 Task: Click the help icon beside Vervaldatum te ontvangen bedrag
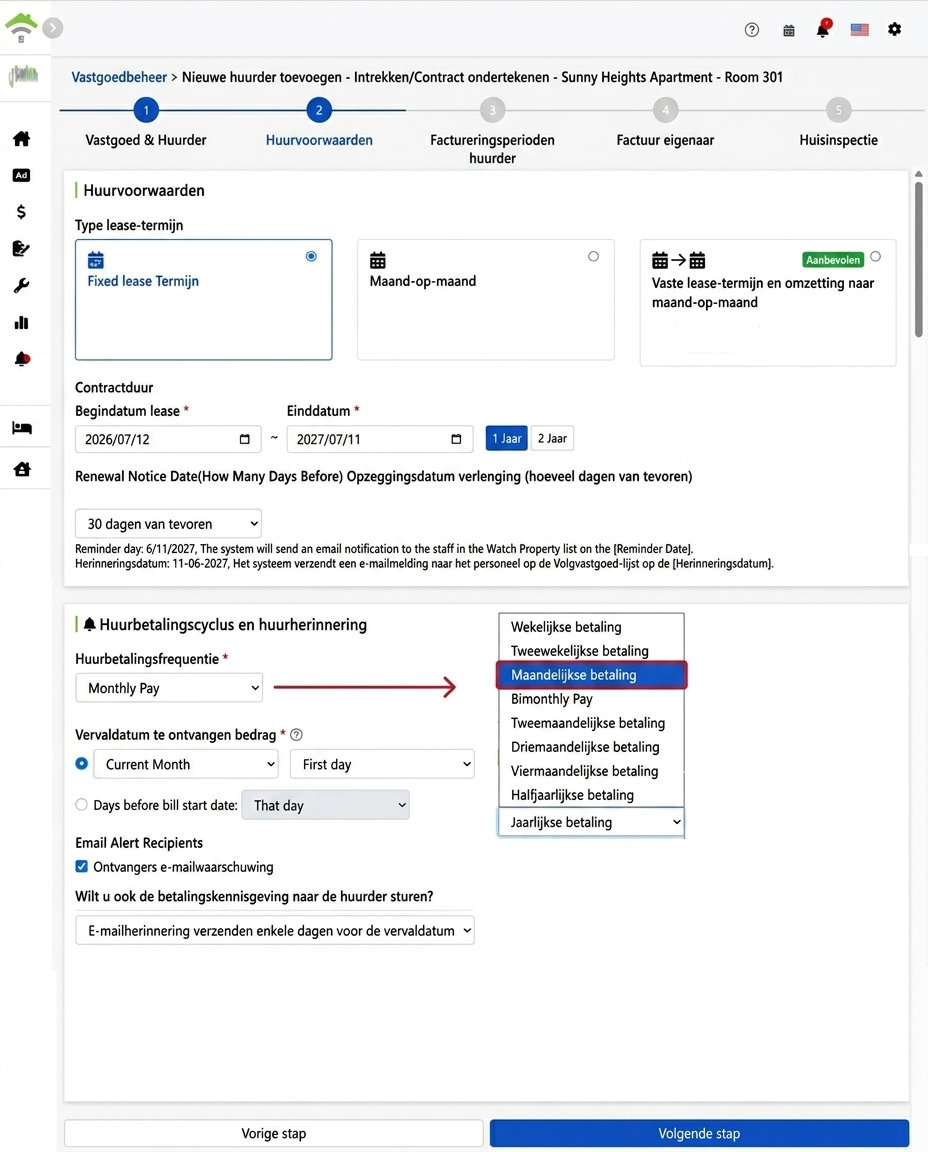tap(296, 735)
